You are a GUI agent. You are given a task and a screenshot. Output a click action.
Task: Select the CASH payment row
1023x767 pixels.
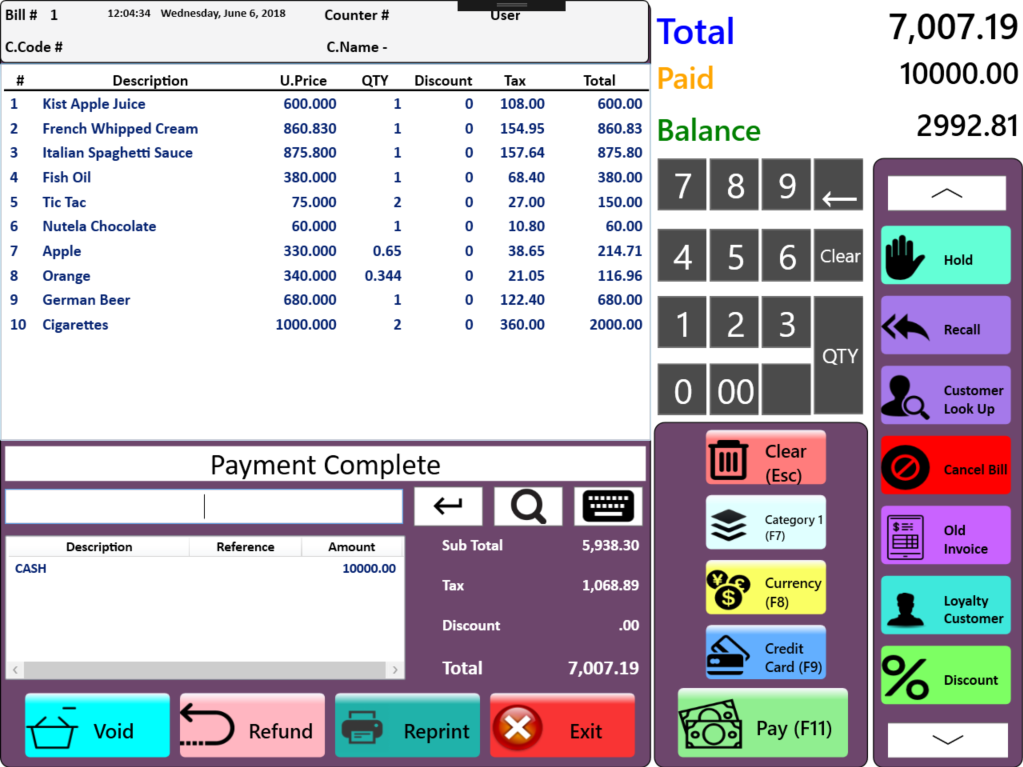click(205, 568)
